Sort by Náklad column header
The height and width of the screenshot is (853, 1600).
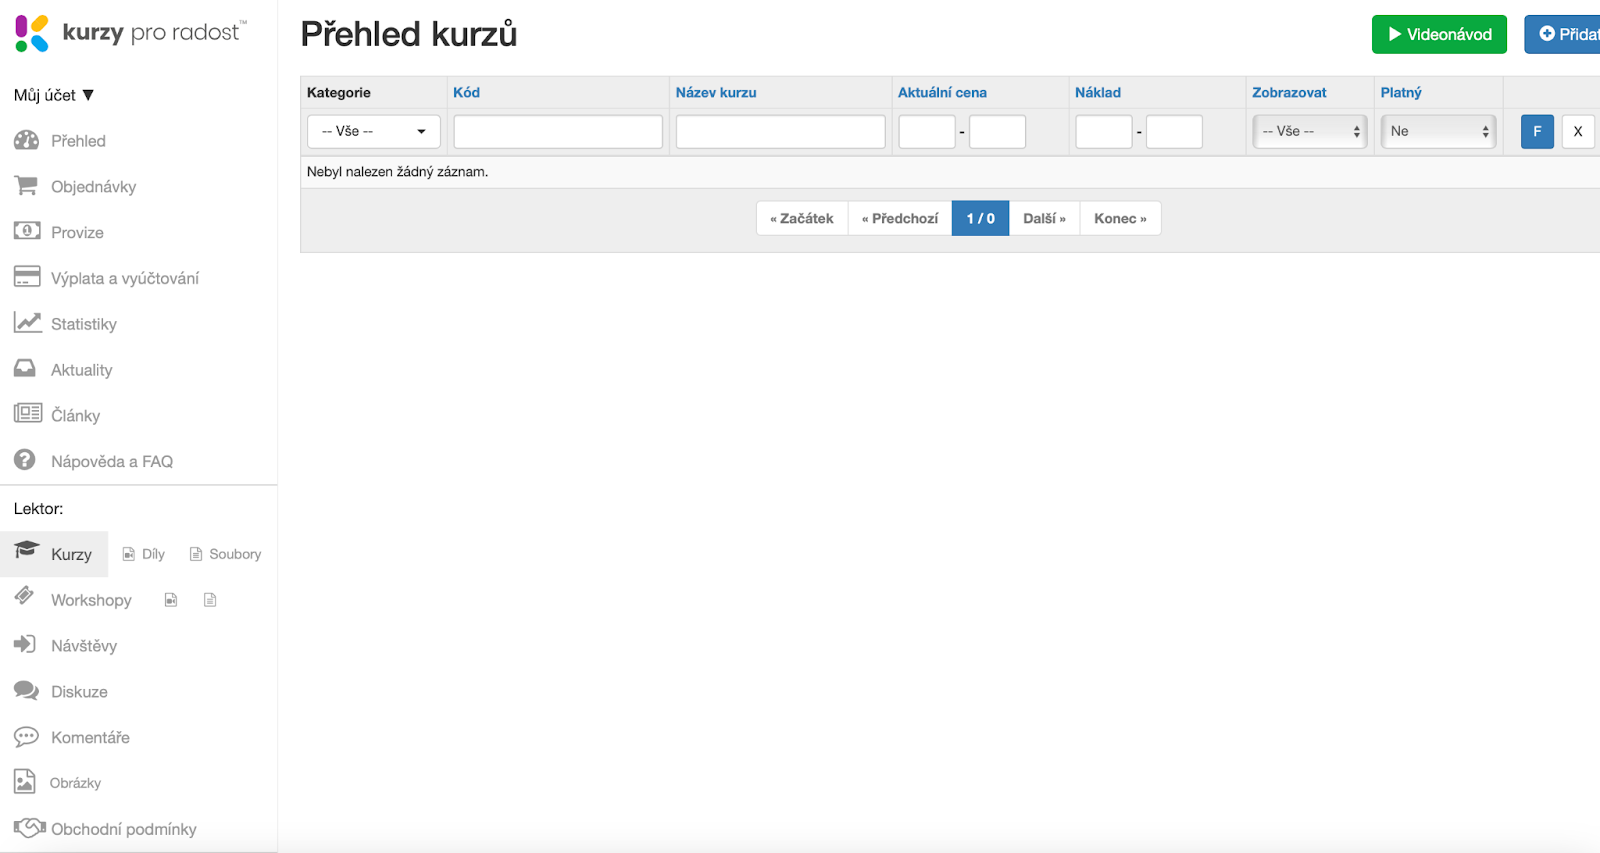[x=1098, y=92]
